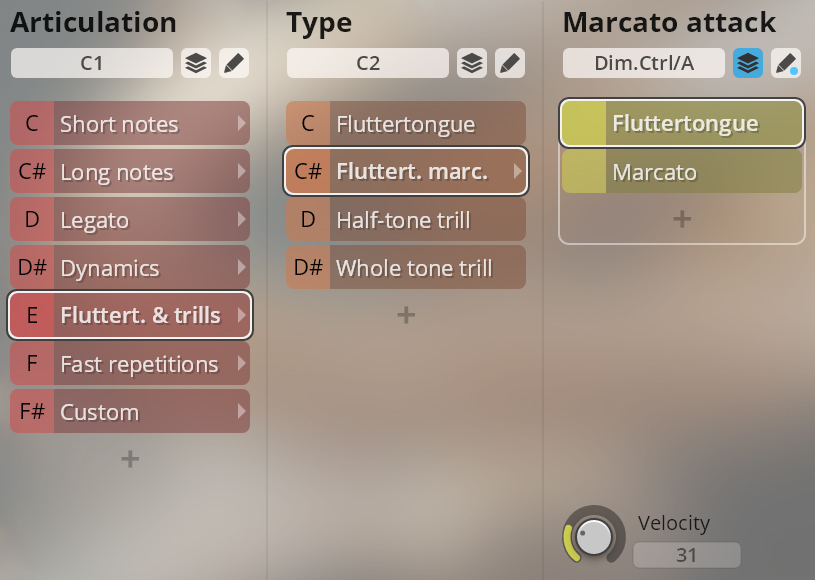Expand the Legato articulation arrow
This screenshot has height=580, width=815.
[241, 219]
